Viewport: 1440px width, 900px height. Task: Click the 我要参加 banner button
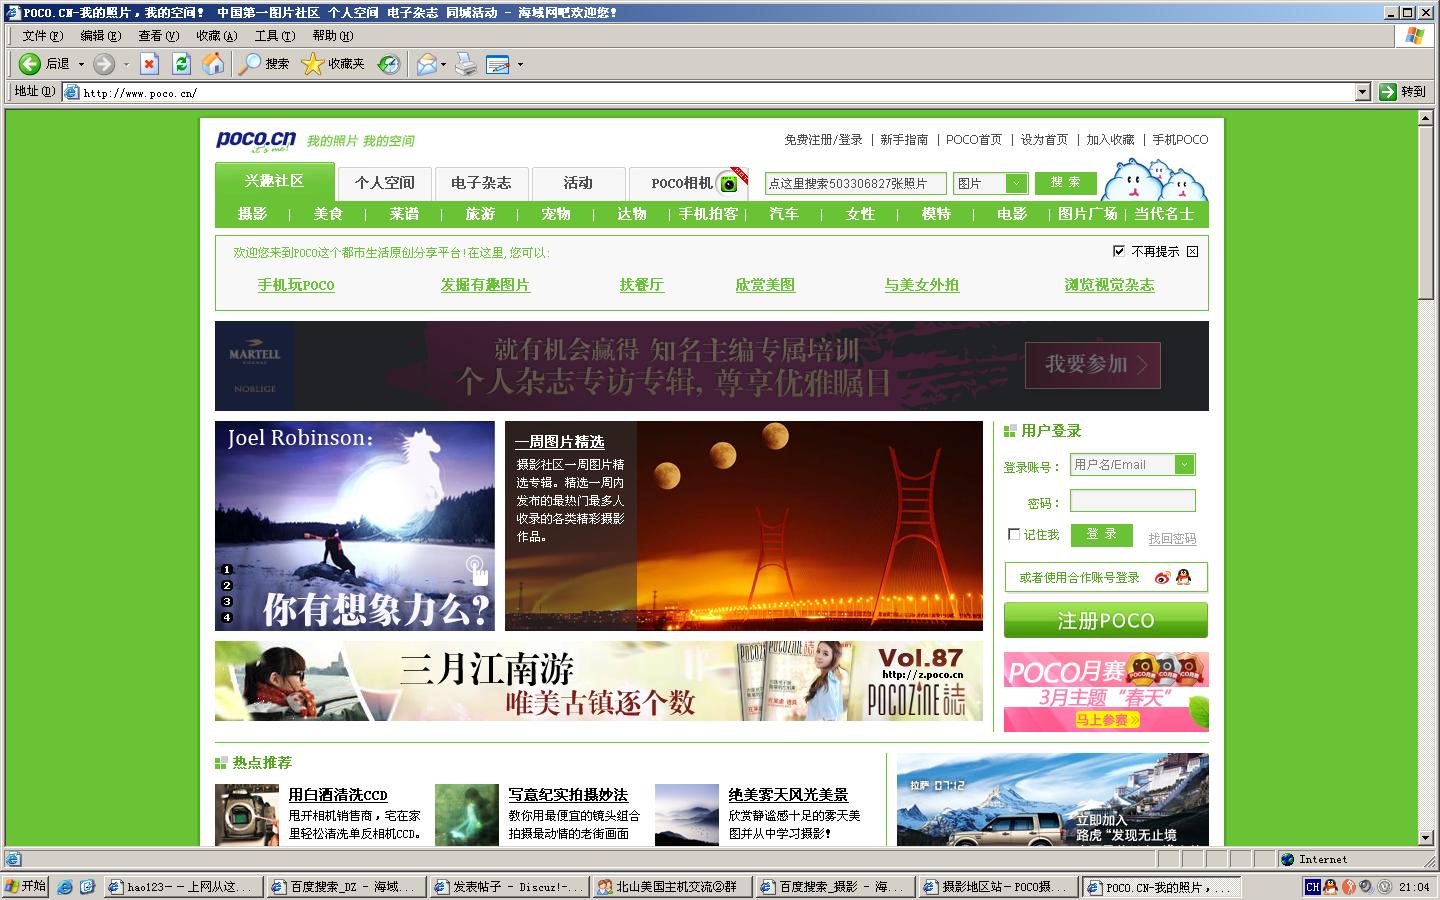(x=1093, y=365)
